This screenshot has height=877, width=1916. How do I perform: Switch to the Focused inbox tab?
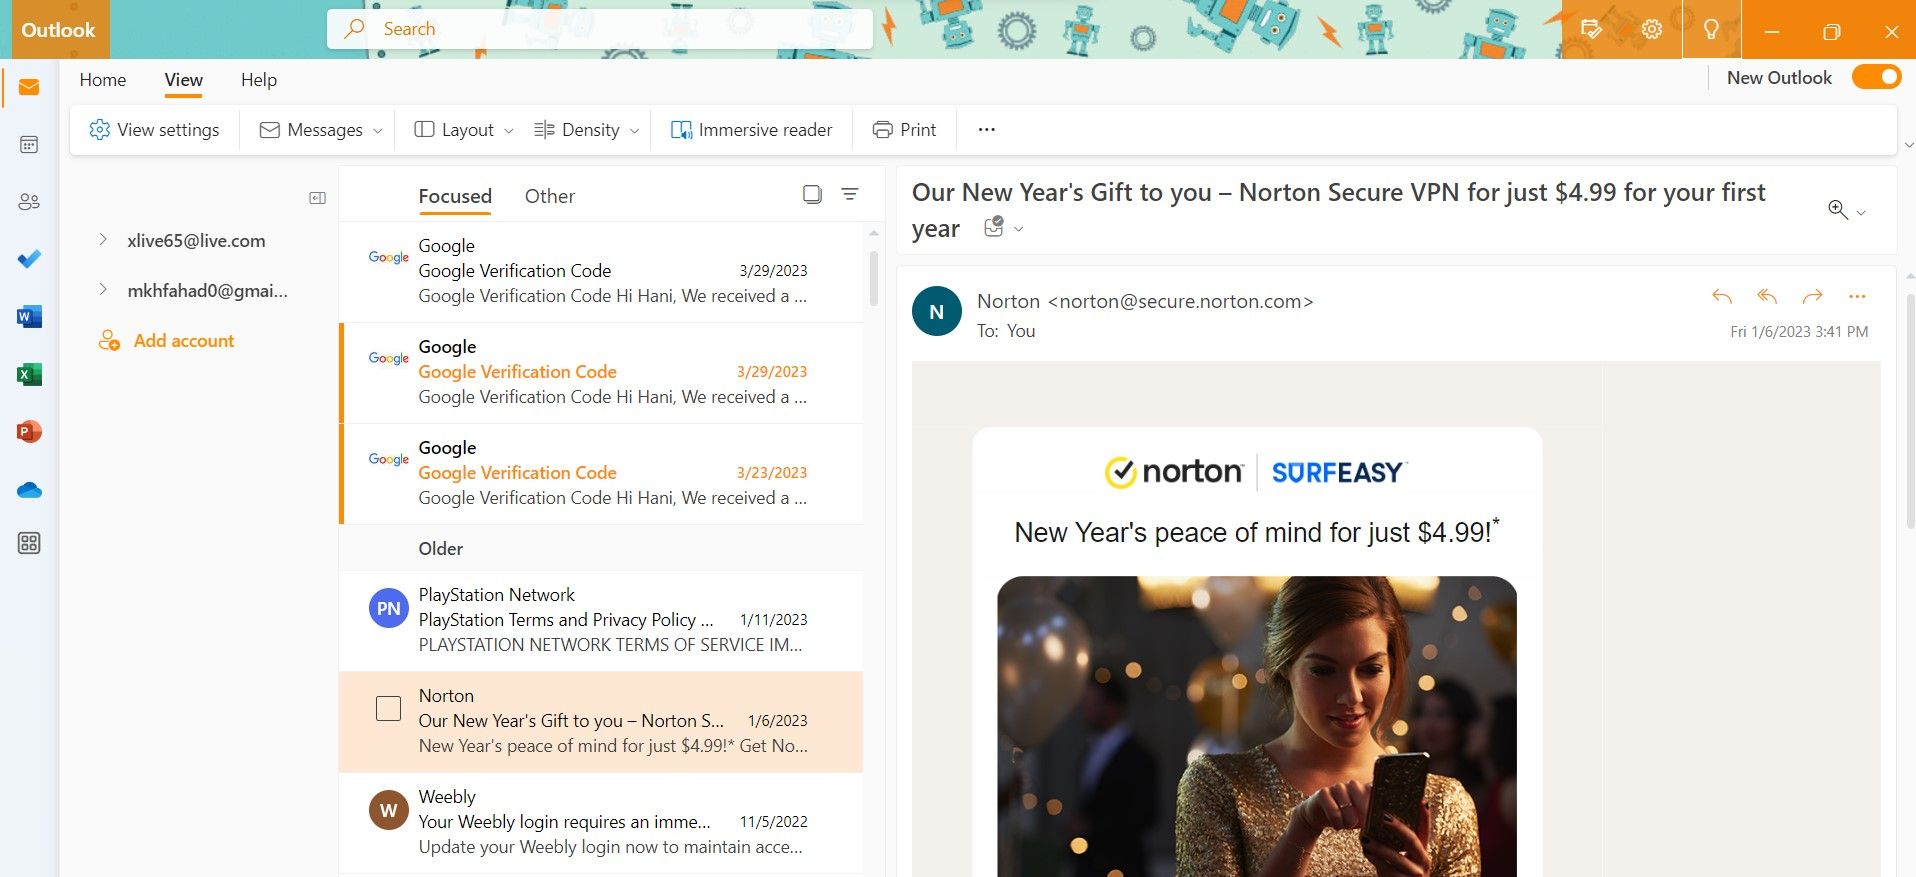(x=455, y=196)
